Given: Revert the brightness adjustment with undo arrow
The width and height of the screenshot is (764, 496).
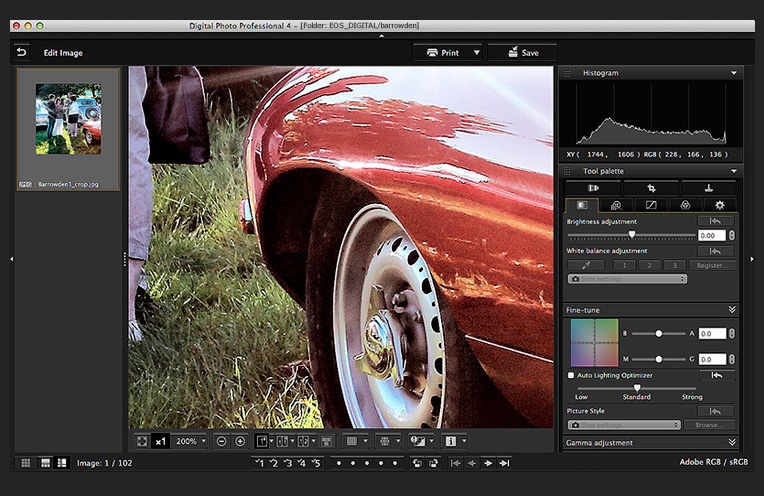Looking at the screenshot, I should [716, 221].
